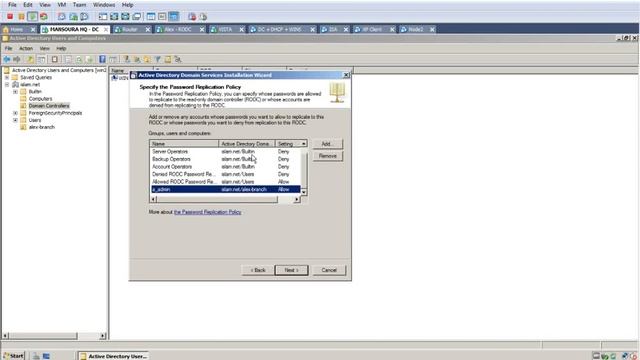Click the create new user icon
The width and height of the screenshot is (640, 360).
(x=127, y=60)
